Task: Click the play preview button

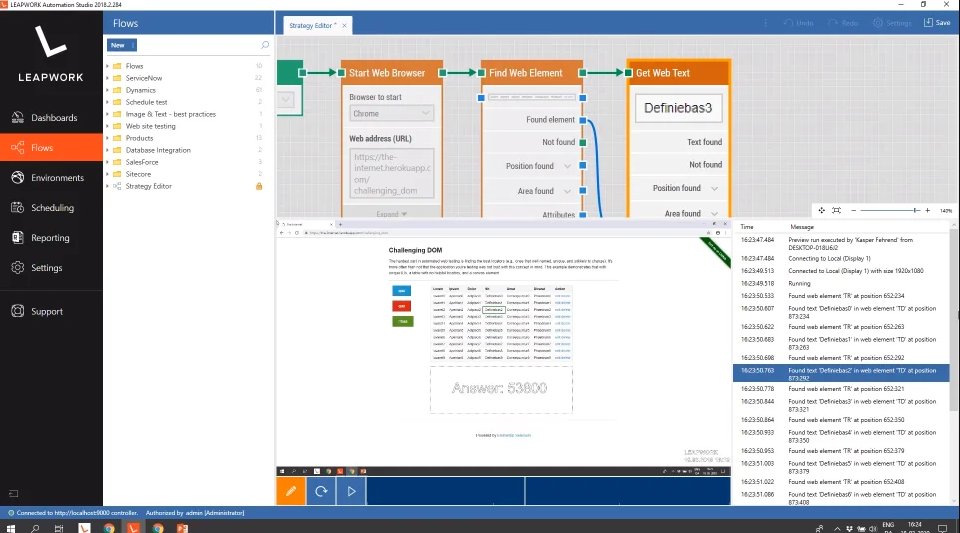Action: click(351, 491)
